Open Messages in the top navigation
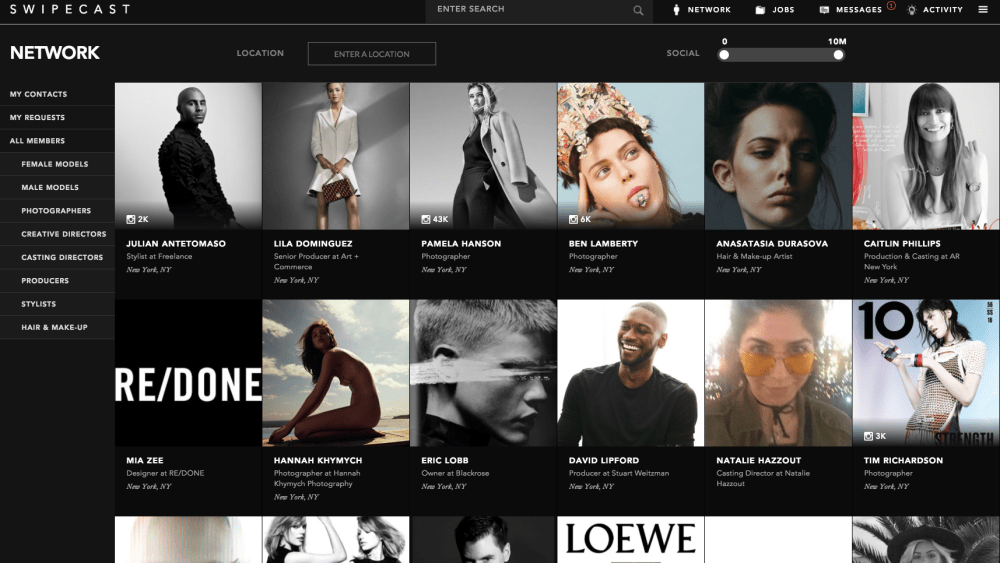1000x563 pixels. [x=859, y=10]
